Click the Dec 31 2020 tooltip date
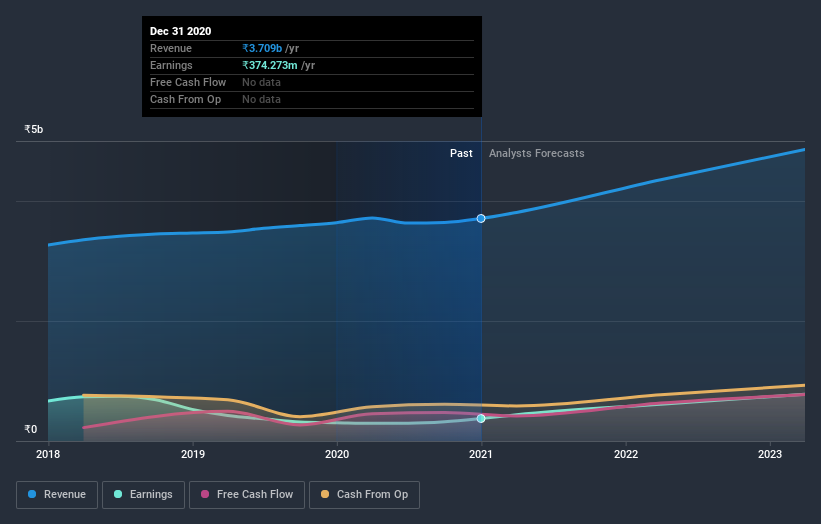 pyautogui.click(x=181, y=31)
